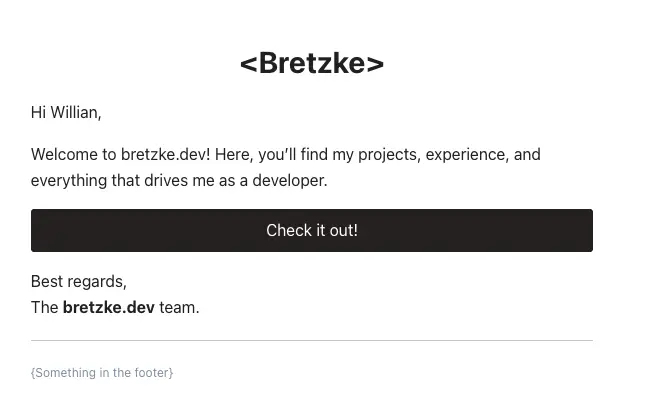Click the word "The" starting the signature
Viewport: 648px width, 412px height.
click(45, 307)
